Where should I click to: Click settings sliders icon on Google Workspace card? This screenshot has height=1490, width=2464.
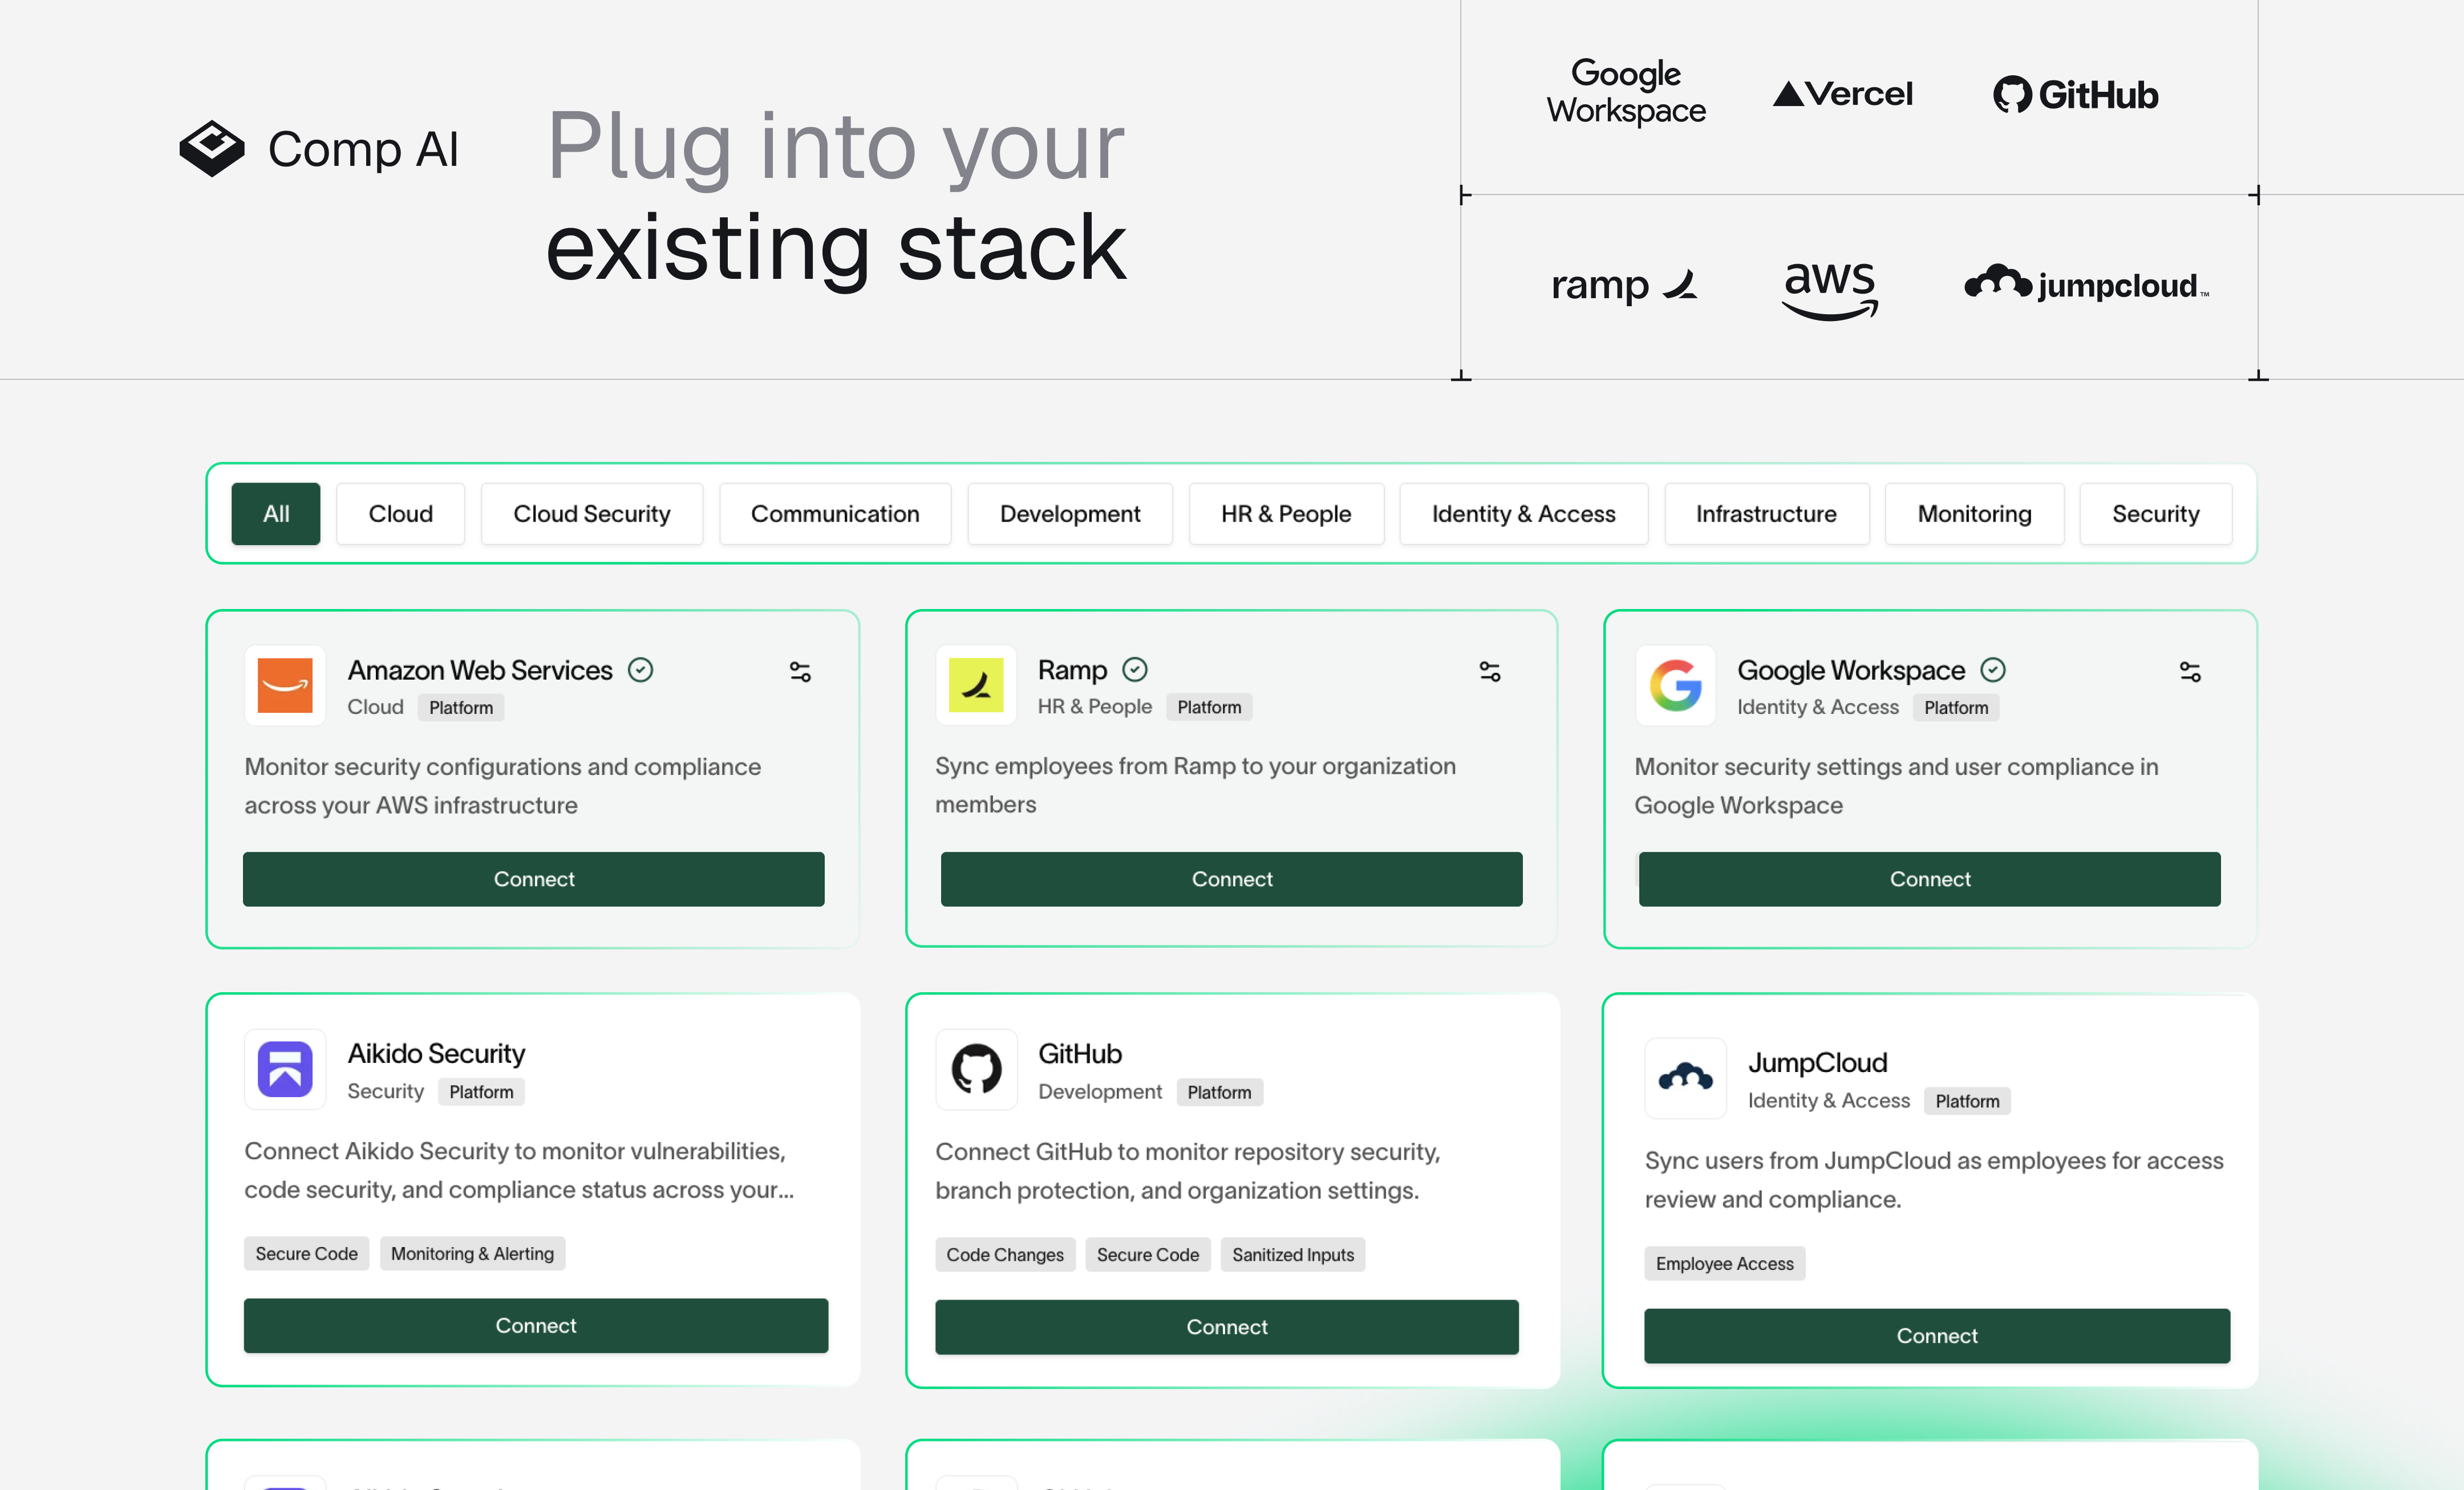coord(2190,672)
